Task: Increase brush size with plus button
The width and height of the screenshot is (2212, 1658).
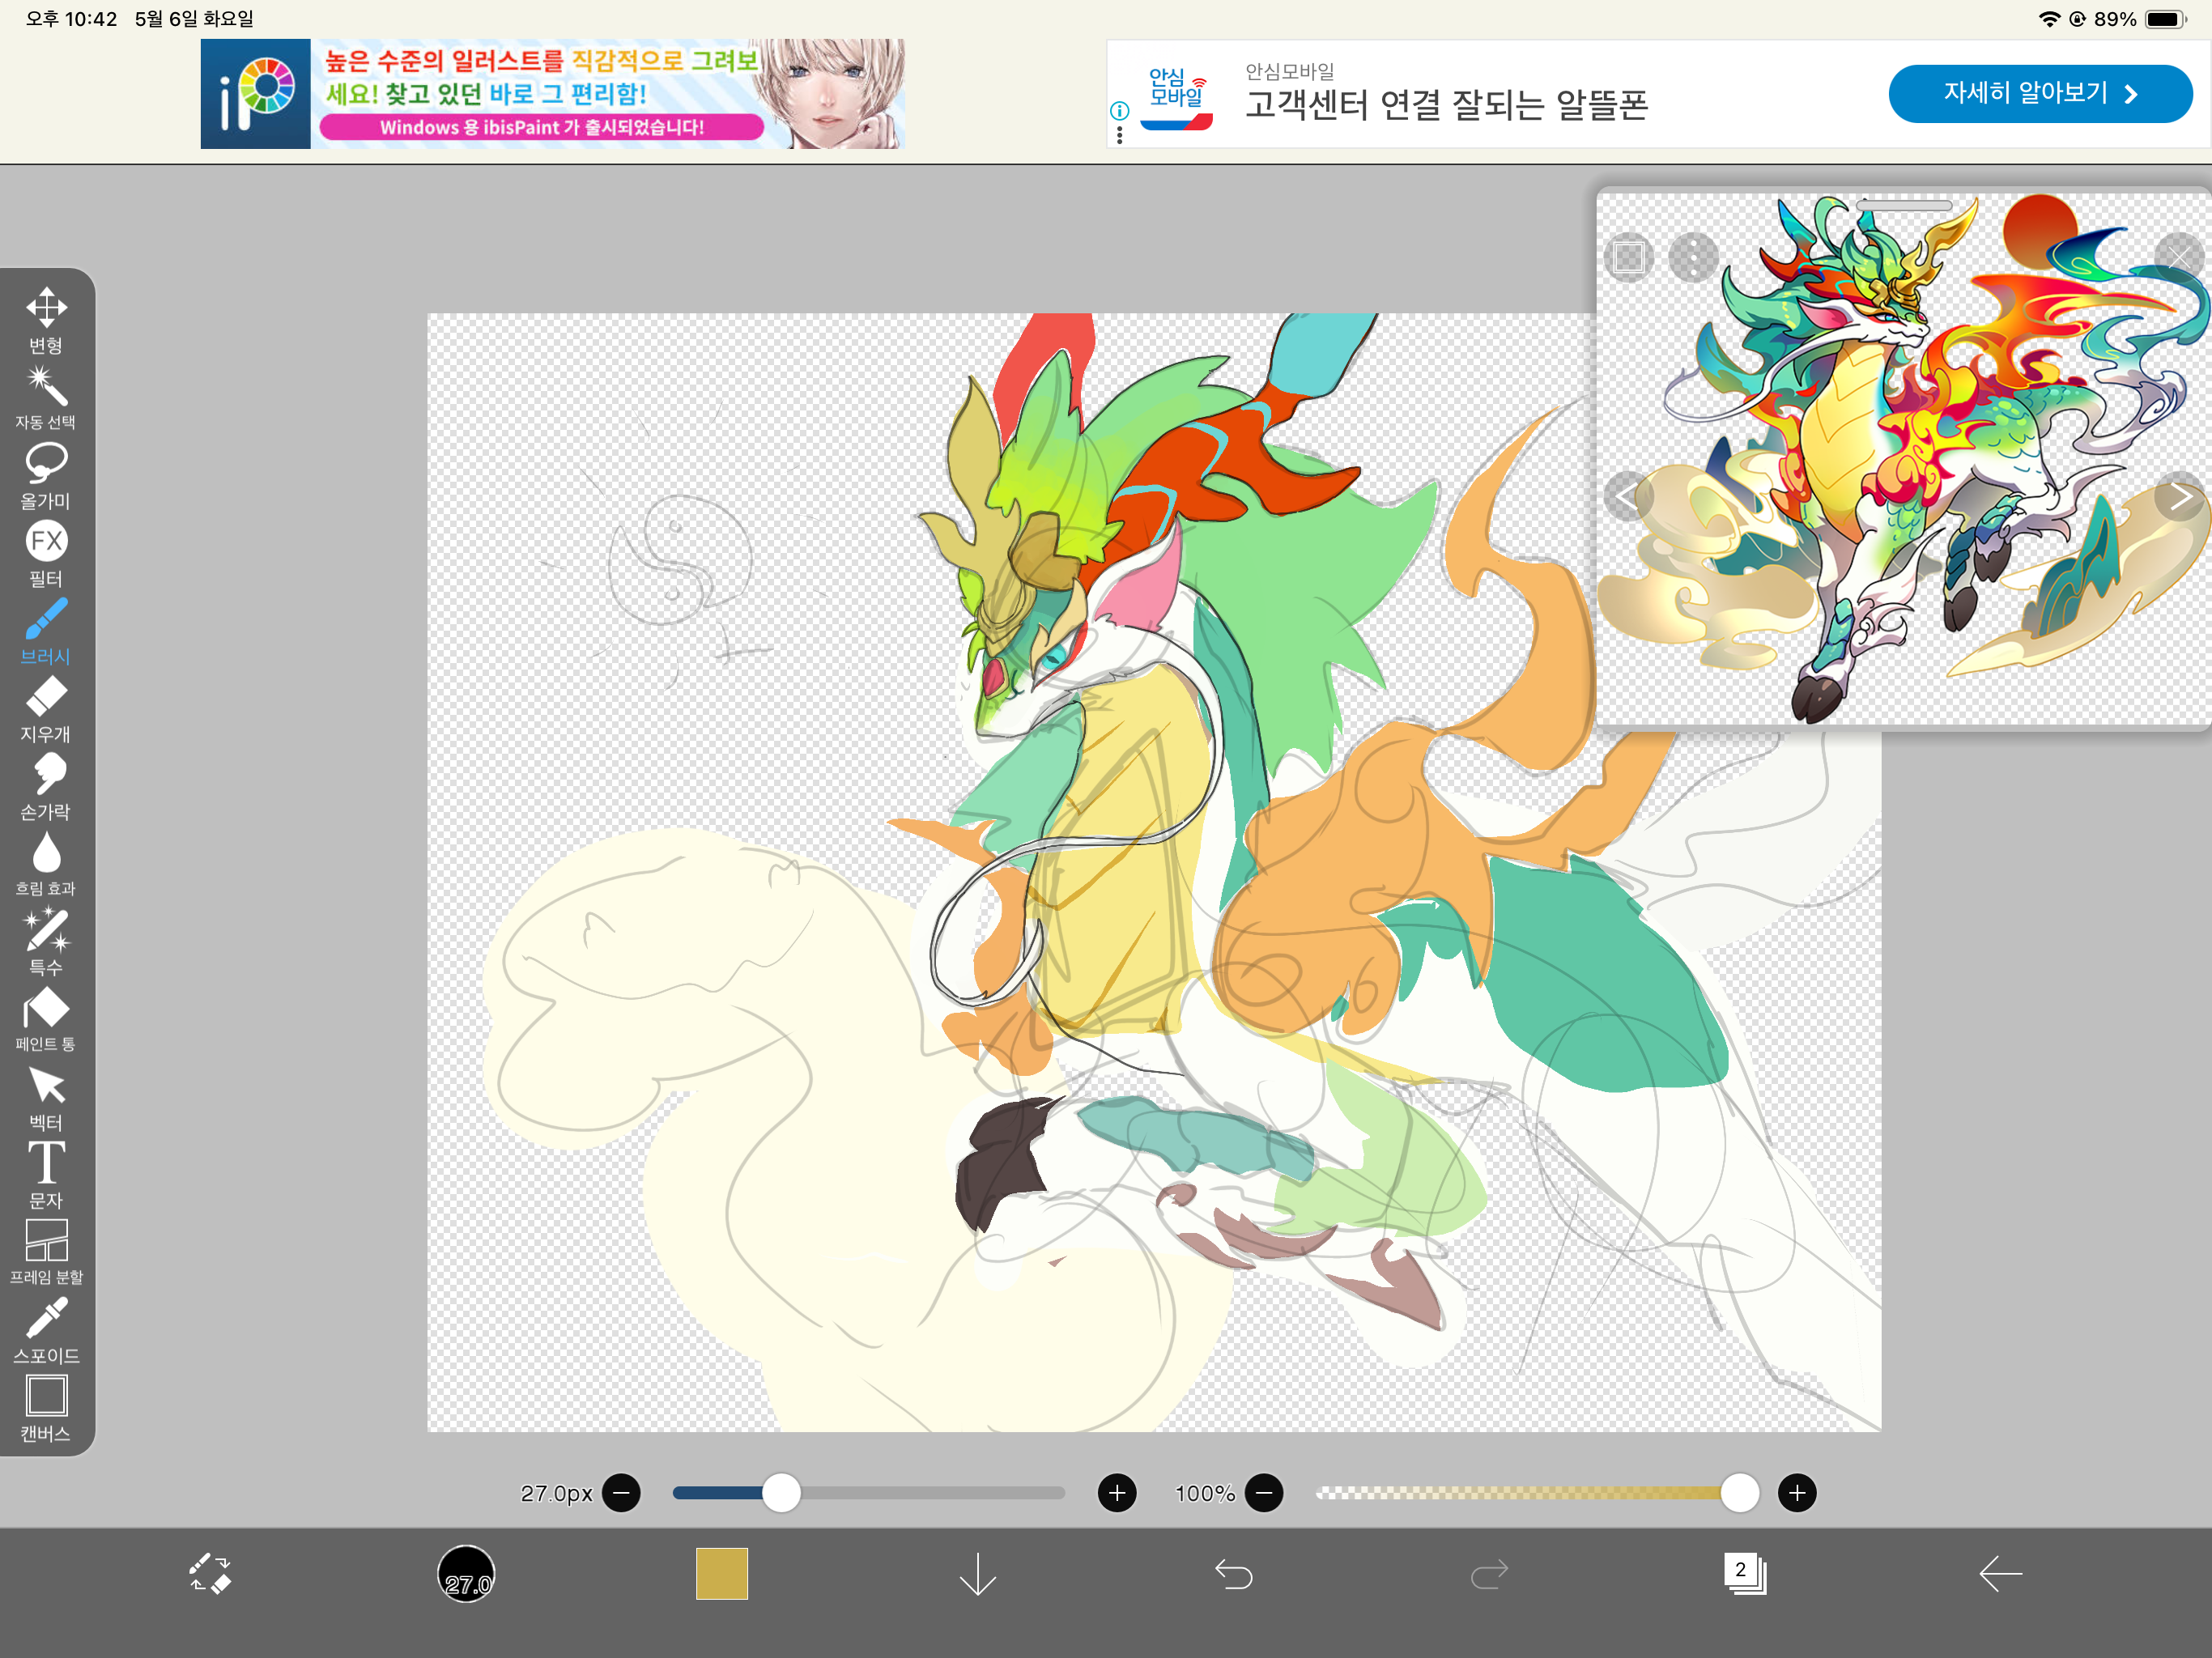Action: tap(1117, 1494)
